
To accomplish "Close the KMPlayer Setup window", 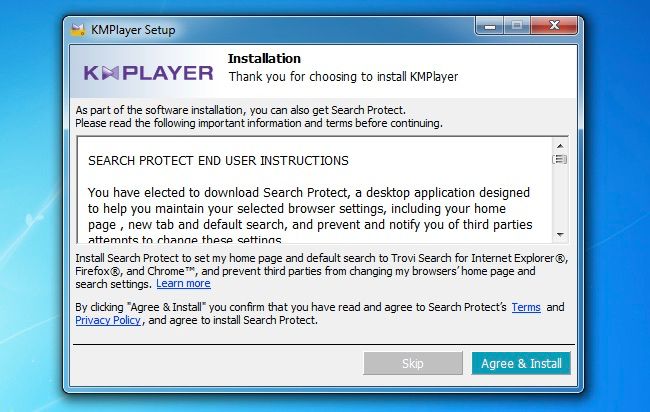I will pos(554,26).
